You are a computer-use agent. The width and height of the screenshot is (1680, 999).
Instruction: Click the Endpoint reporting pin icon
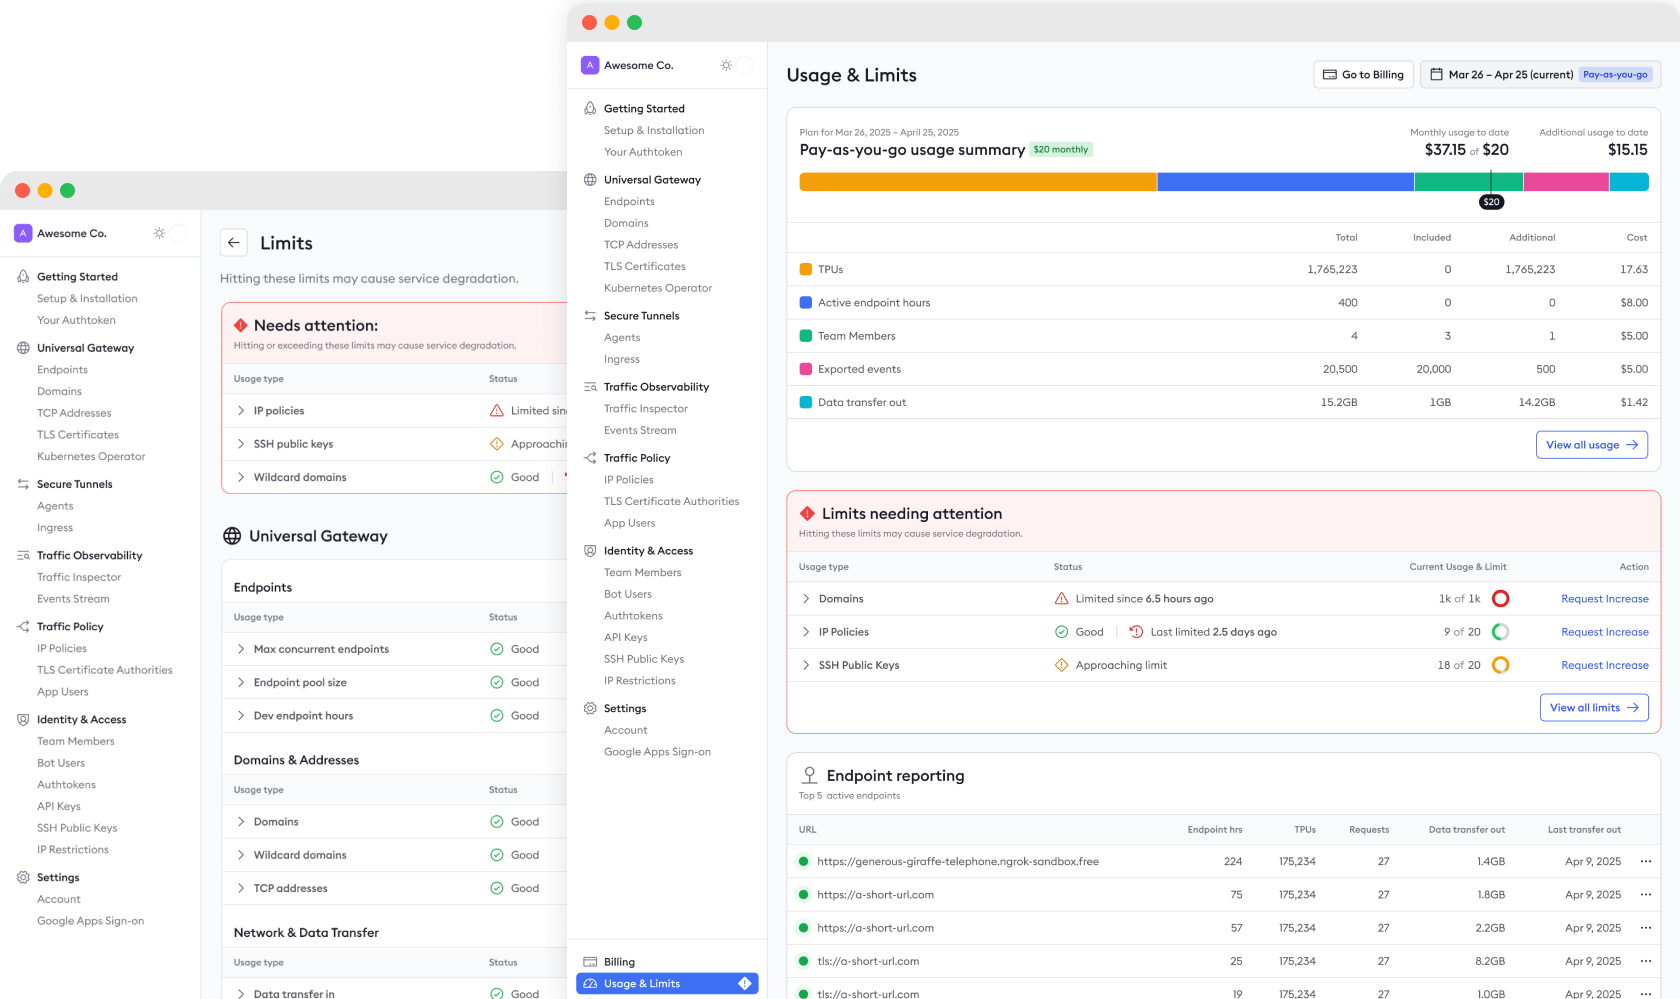(x=810, y=776)
